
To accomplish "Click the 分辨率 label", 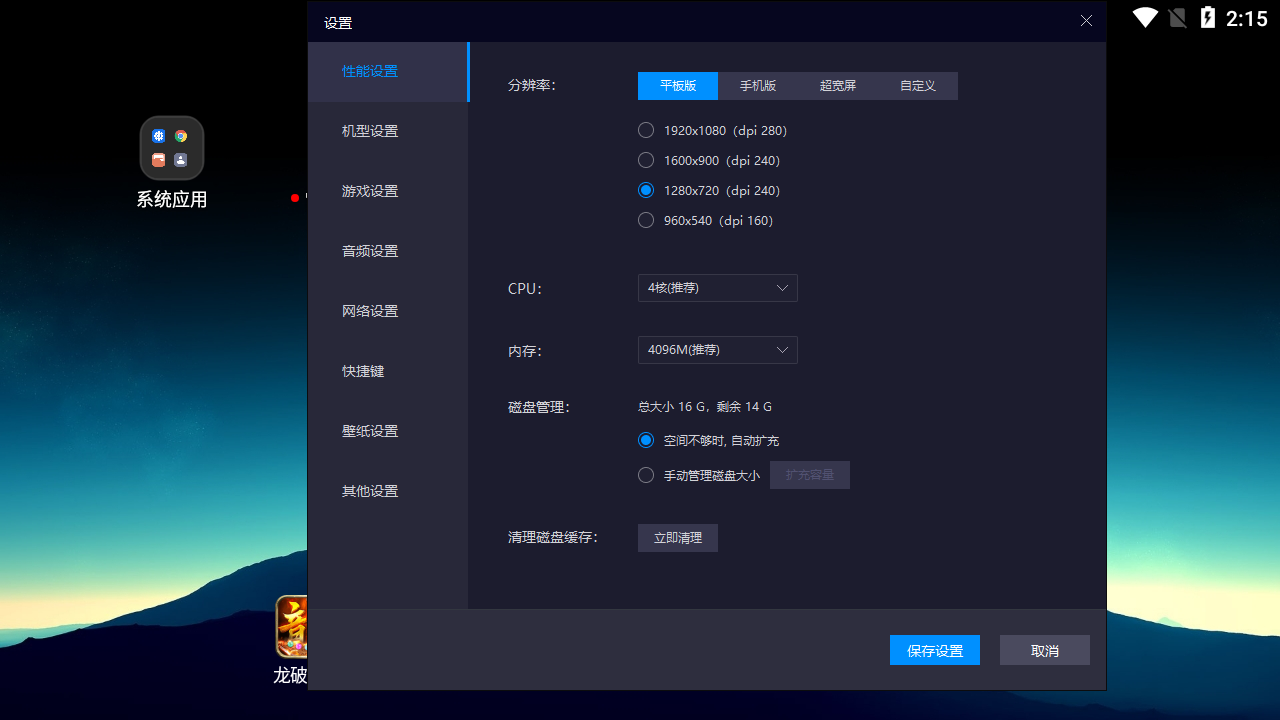I will tap(532, 86).
